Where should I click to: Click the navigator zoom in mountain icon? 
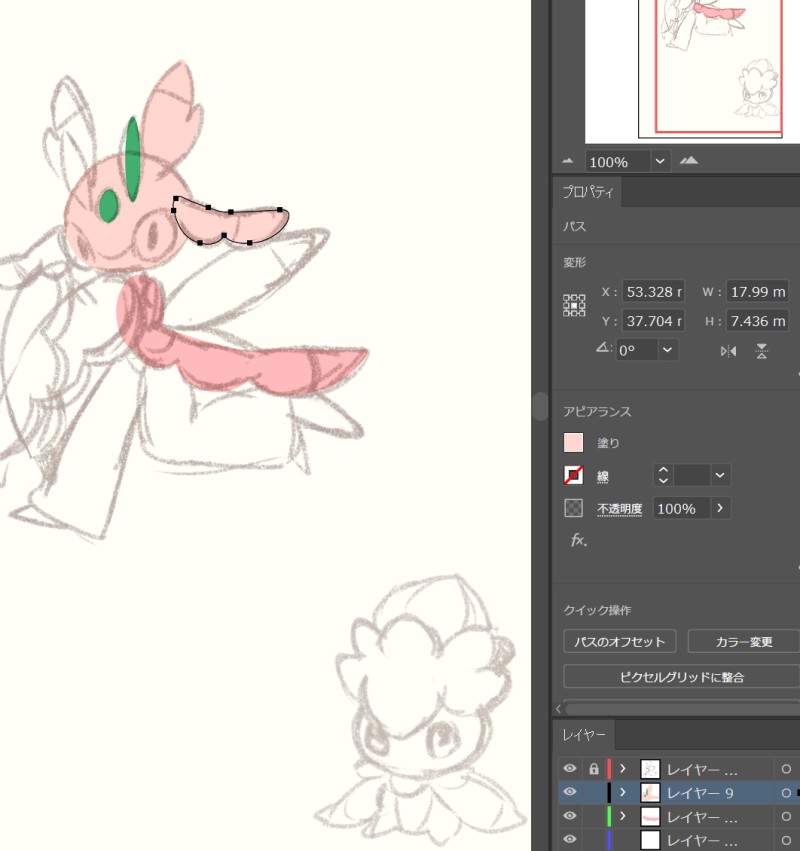click(x=689, y=161)
